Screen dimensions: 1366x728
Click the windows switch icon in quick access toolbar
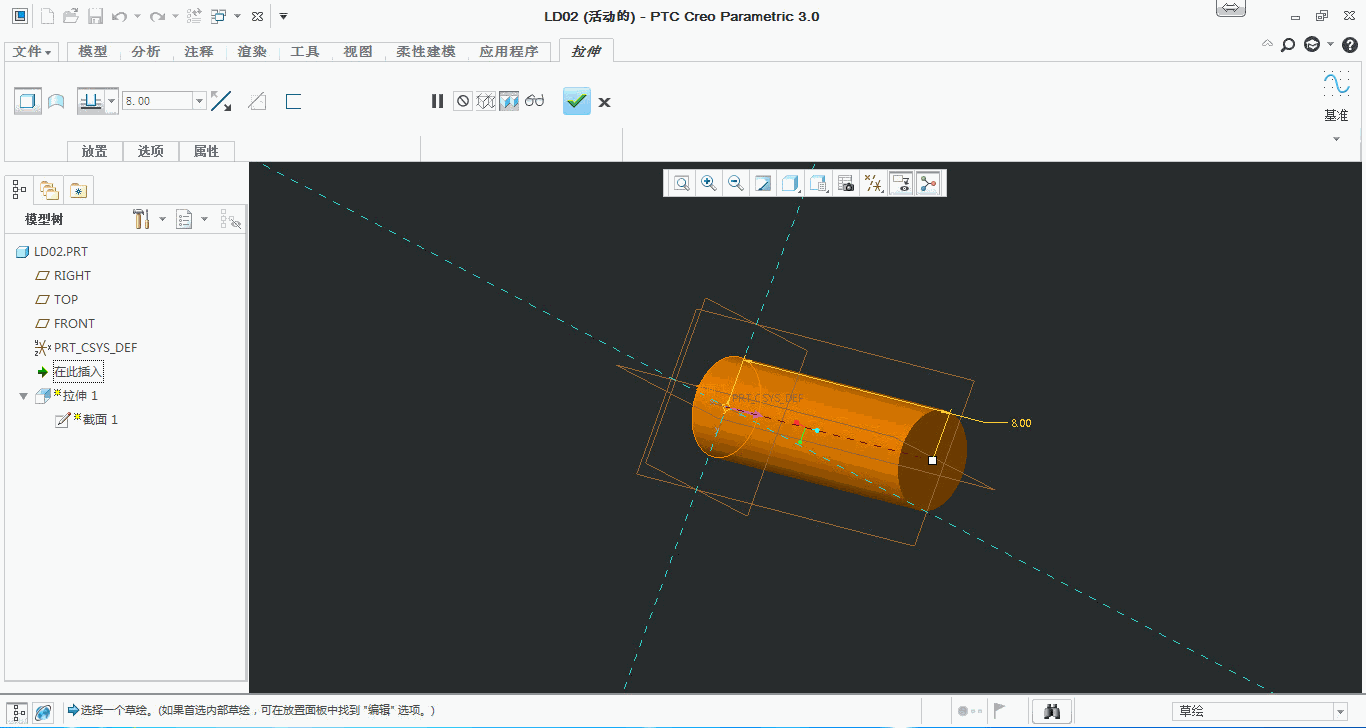(x=219, y=16)
